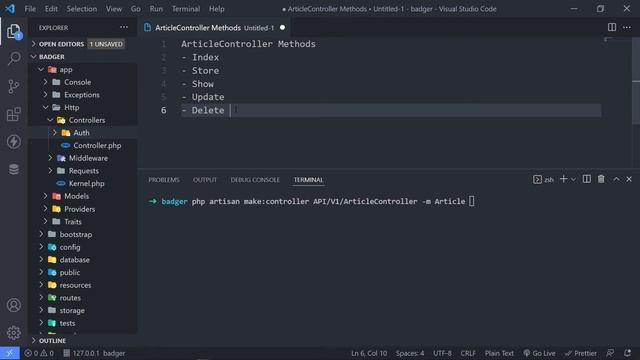Image resolution: width=640 pixels, height=360 pixels.
Task: Open the Help menu
Action: coord(217,9)
